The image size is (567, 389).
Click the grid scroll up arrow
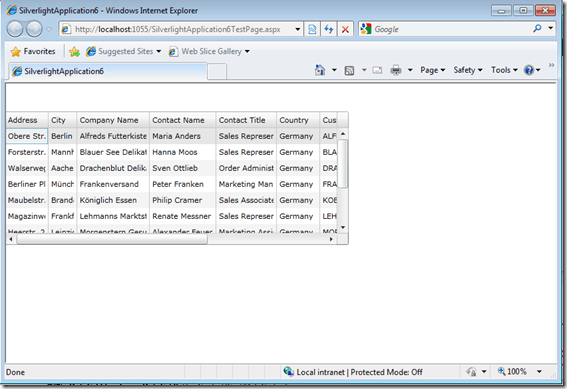pyautogui.click(x=343, y=134)
